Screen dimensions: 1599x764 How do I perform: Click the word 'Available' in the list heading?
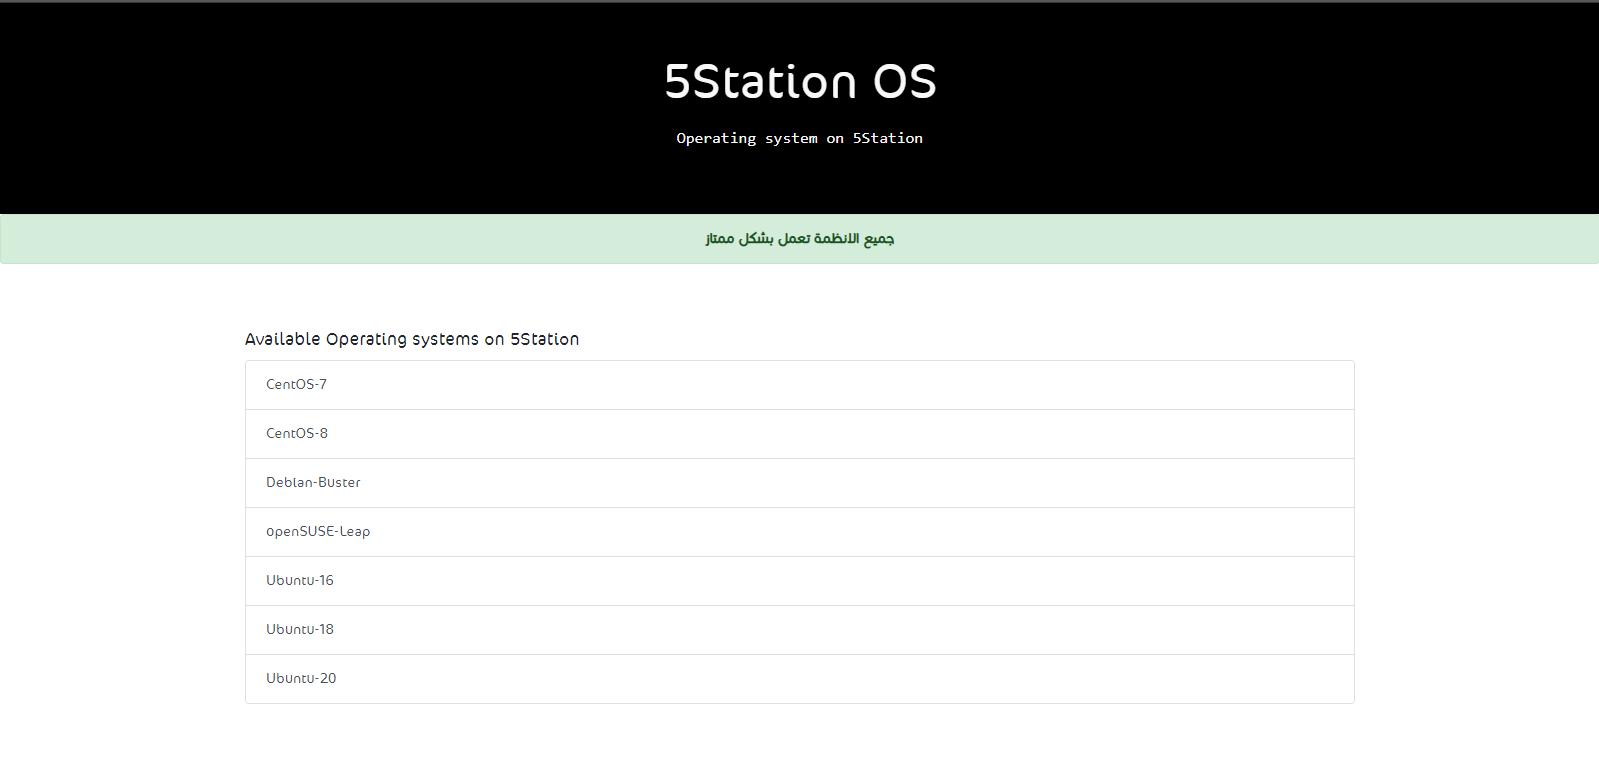coord(283,340)
